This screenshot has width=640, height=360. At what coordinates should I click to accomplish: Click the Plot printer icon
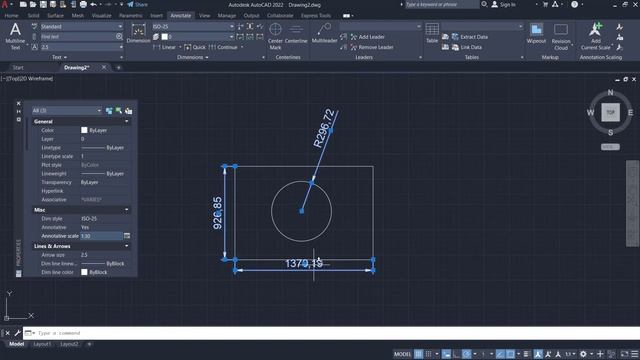pyautogui.click(x=83, y=4)
